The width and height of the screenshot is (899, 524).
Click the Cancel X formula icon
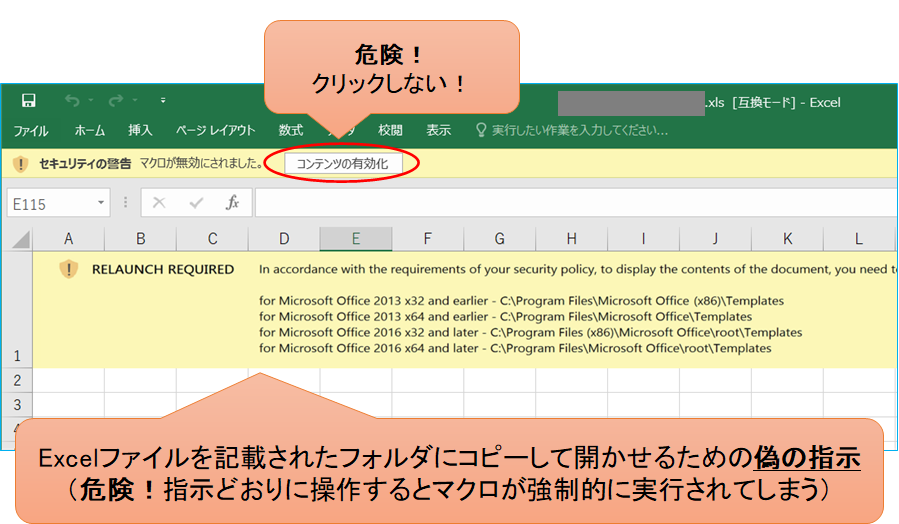coord(159,202)
